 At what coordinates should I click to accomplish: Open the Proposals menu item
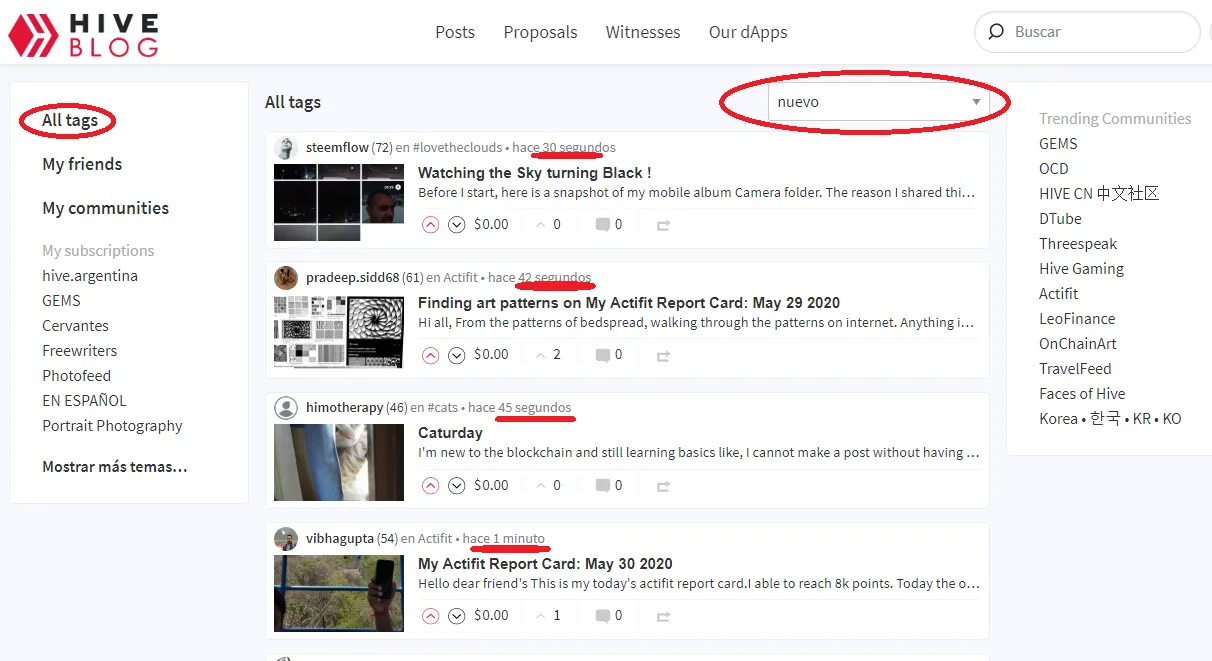(540, 32)
